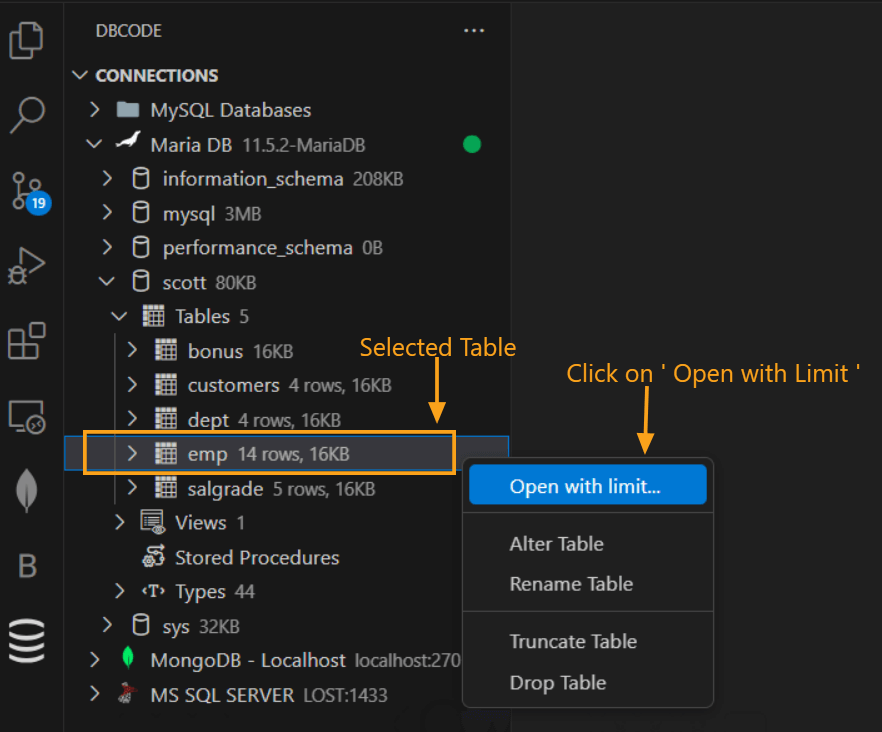Image resolution: width=882 pixels, height=732 pixels.
Task: Click the Types T icon
Action: (x=154, y=591)
